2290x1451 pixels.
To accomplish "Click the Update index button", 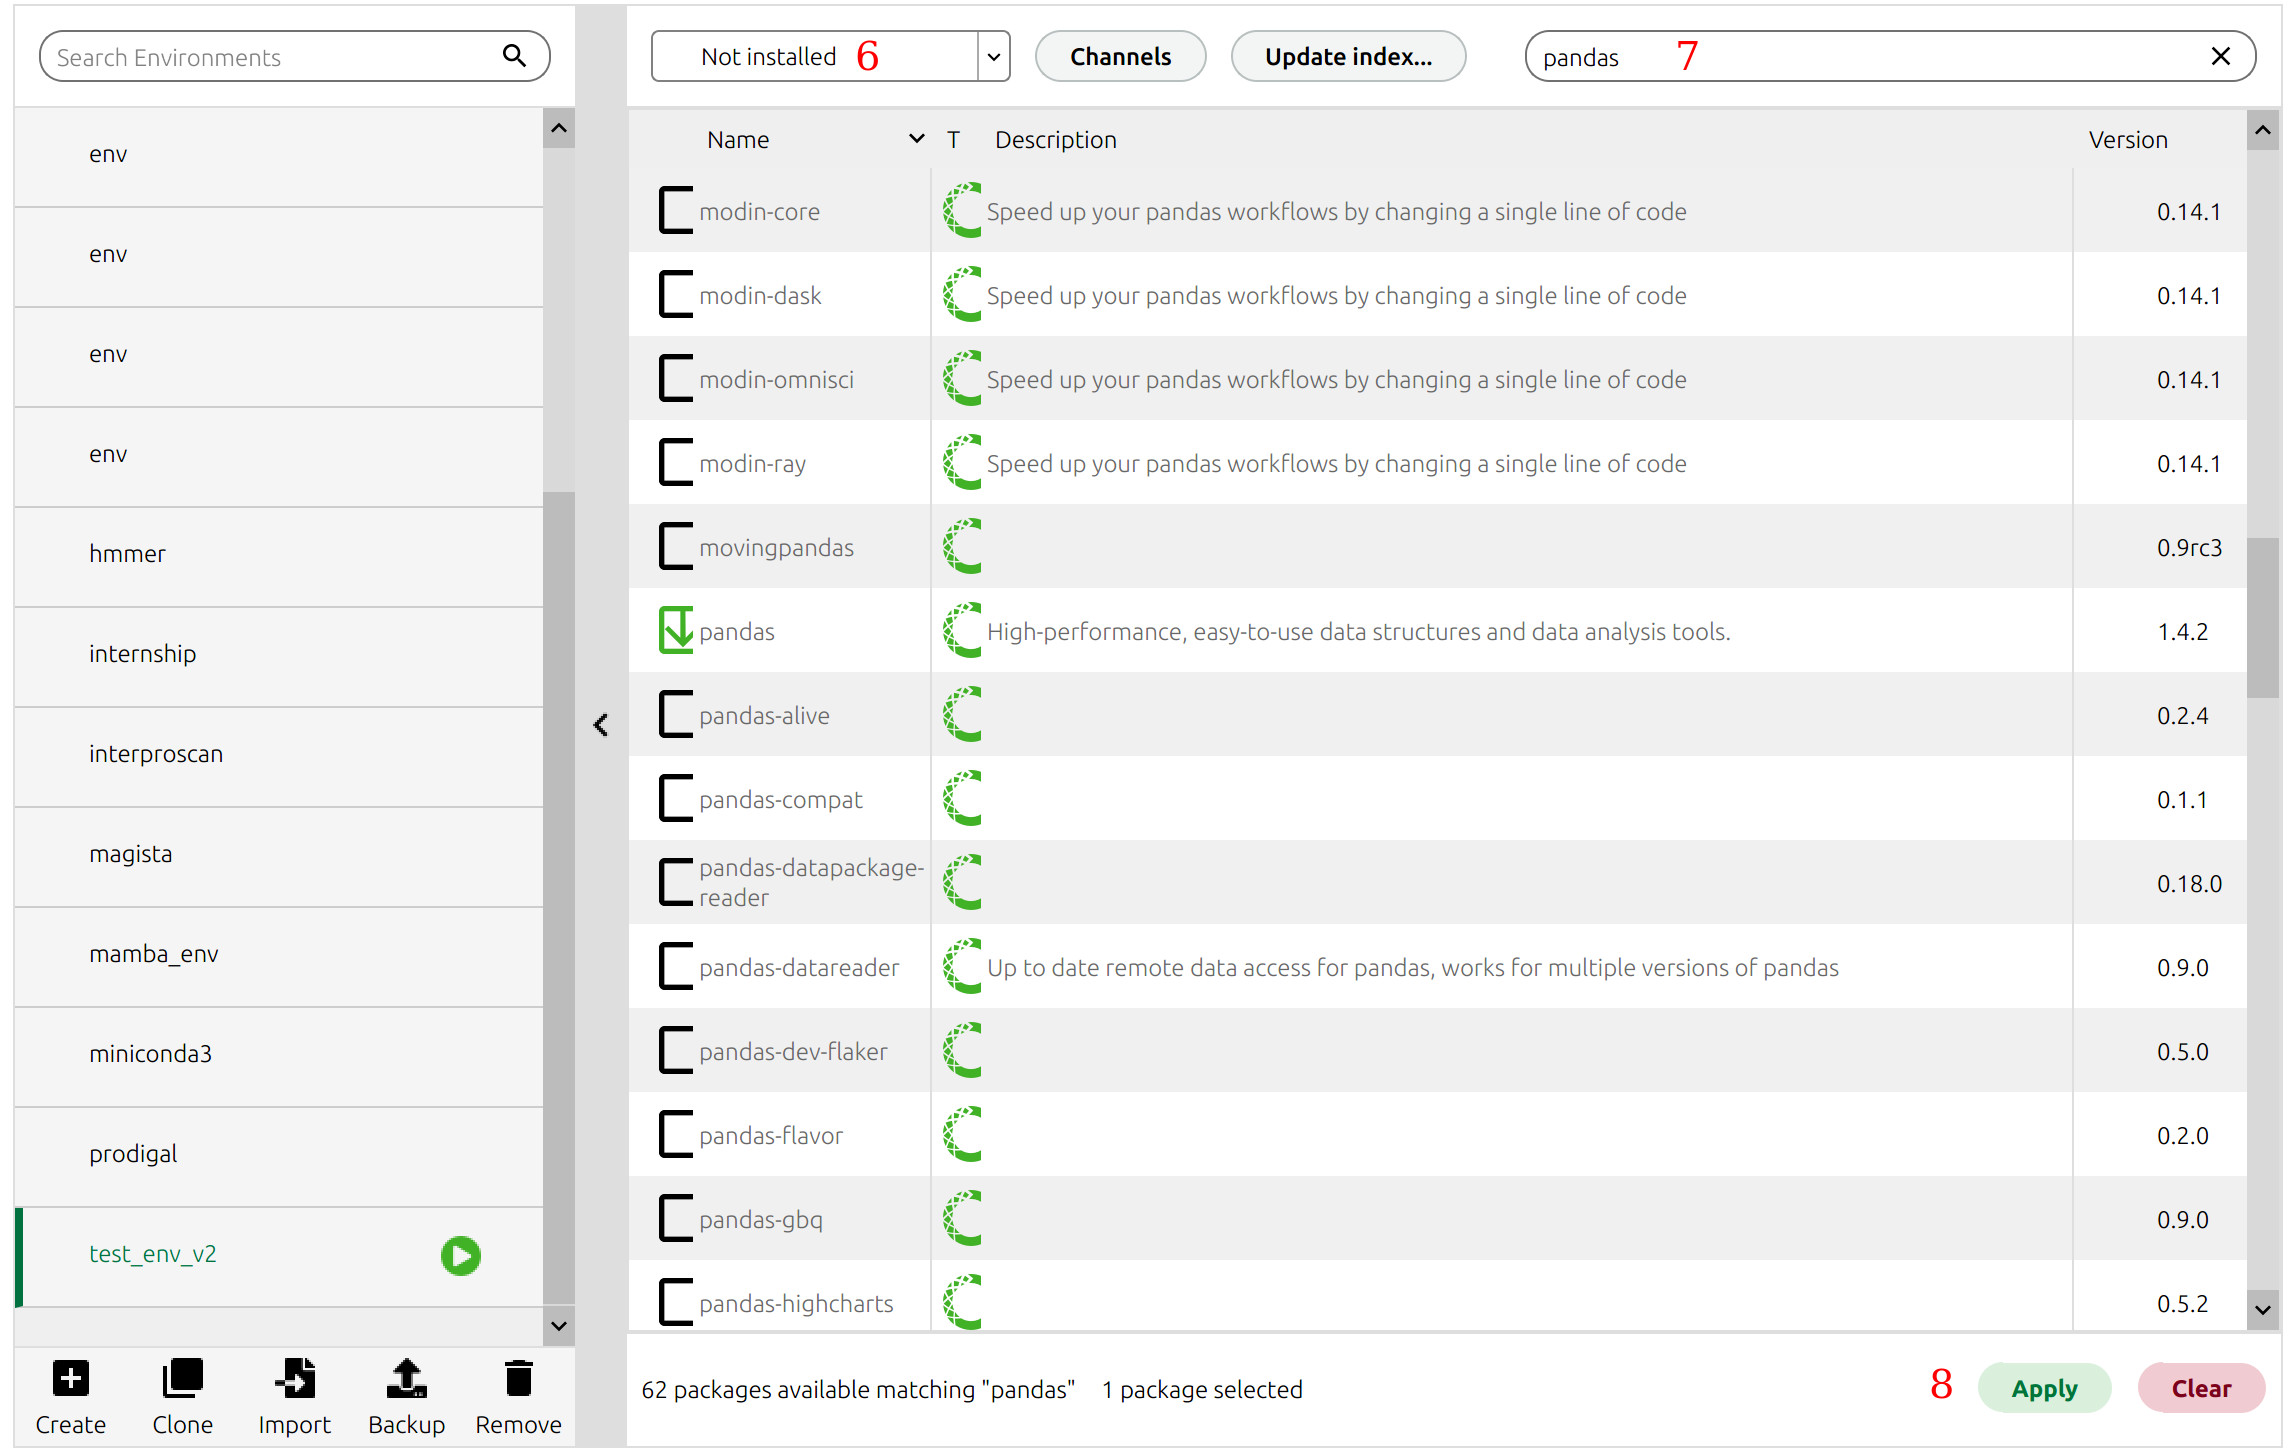I will [1348, 56].
